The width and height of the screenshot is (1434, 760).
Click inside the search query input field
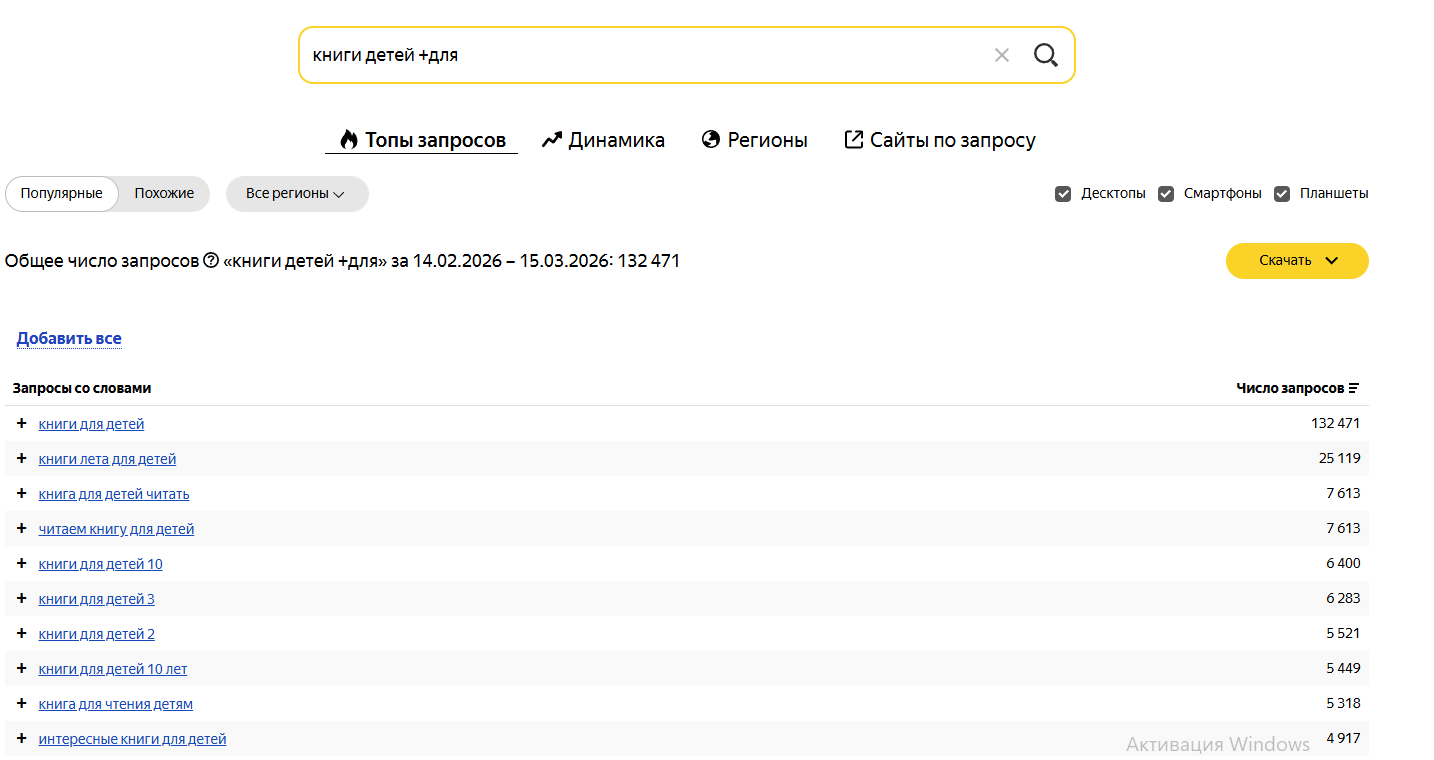(640, 55)
